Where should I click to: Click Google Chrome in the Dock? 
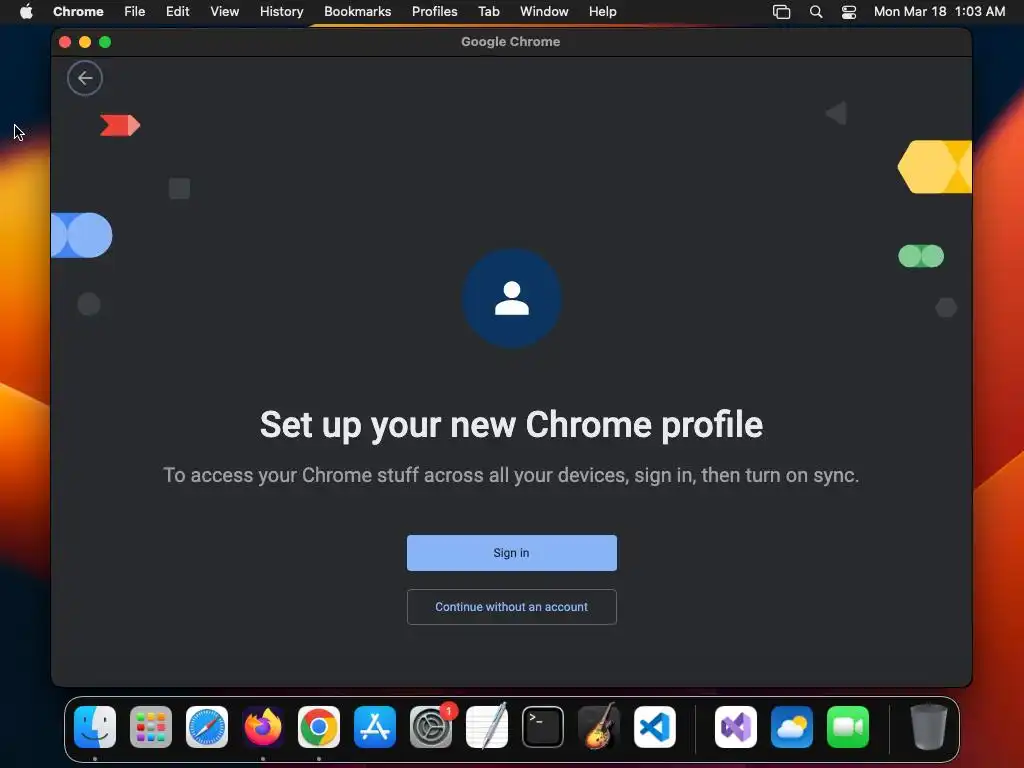click(319, 727)
